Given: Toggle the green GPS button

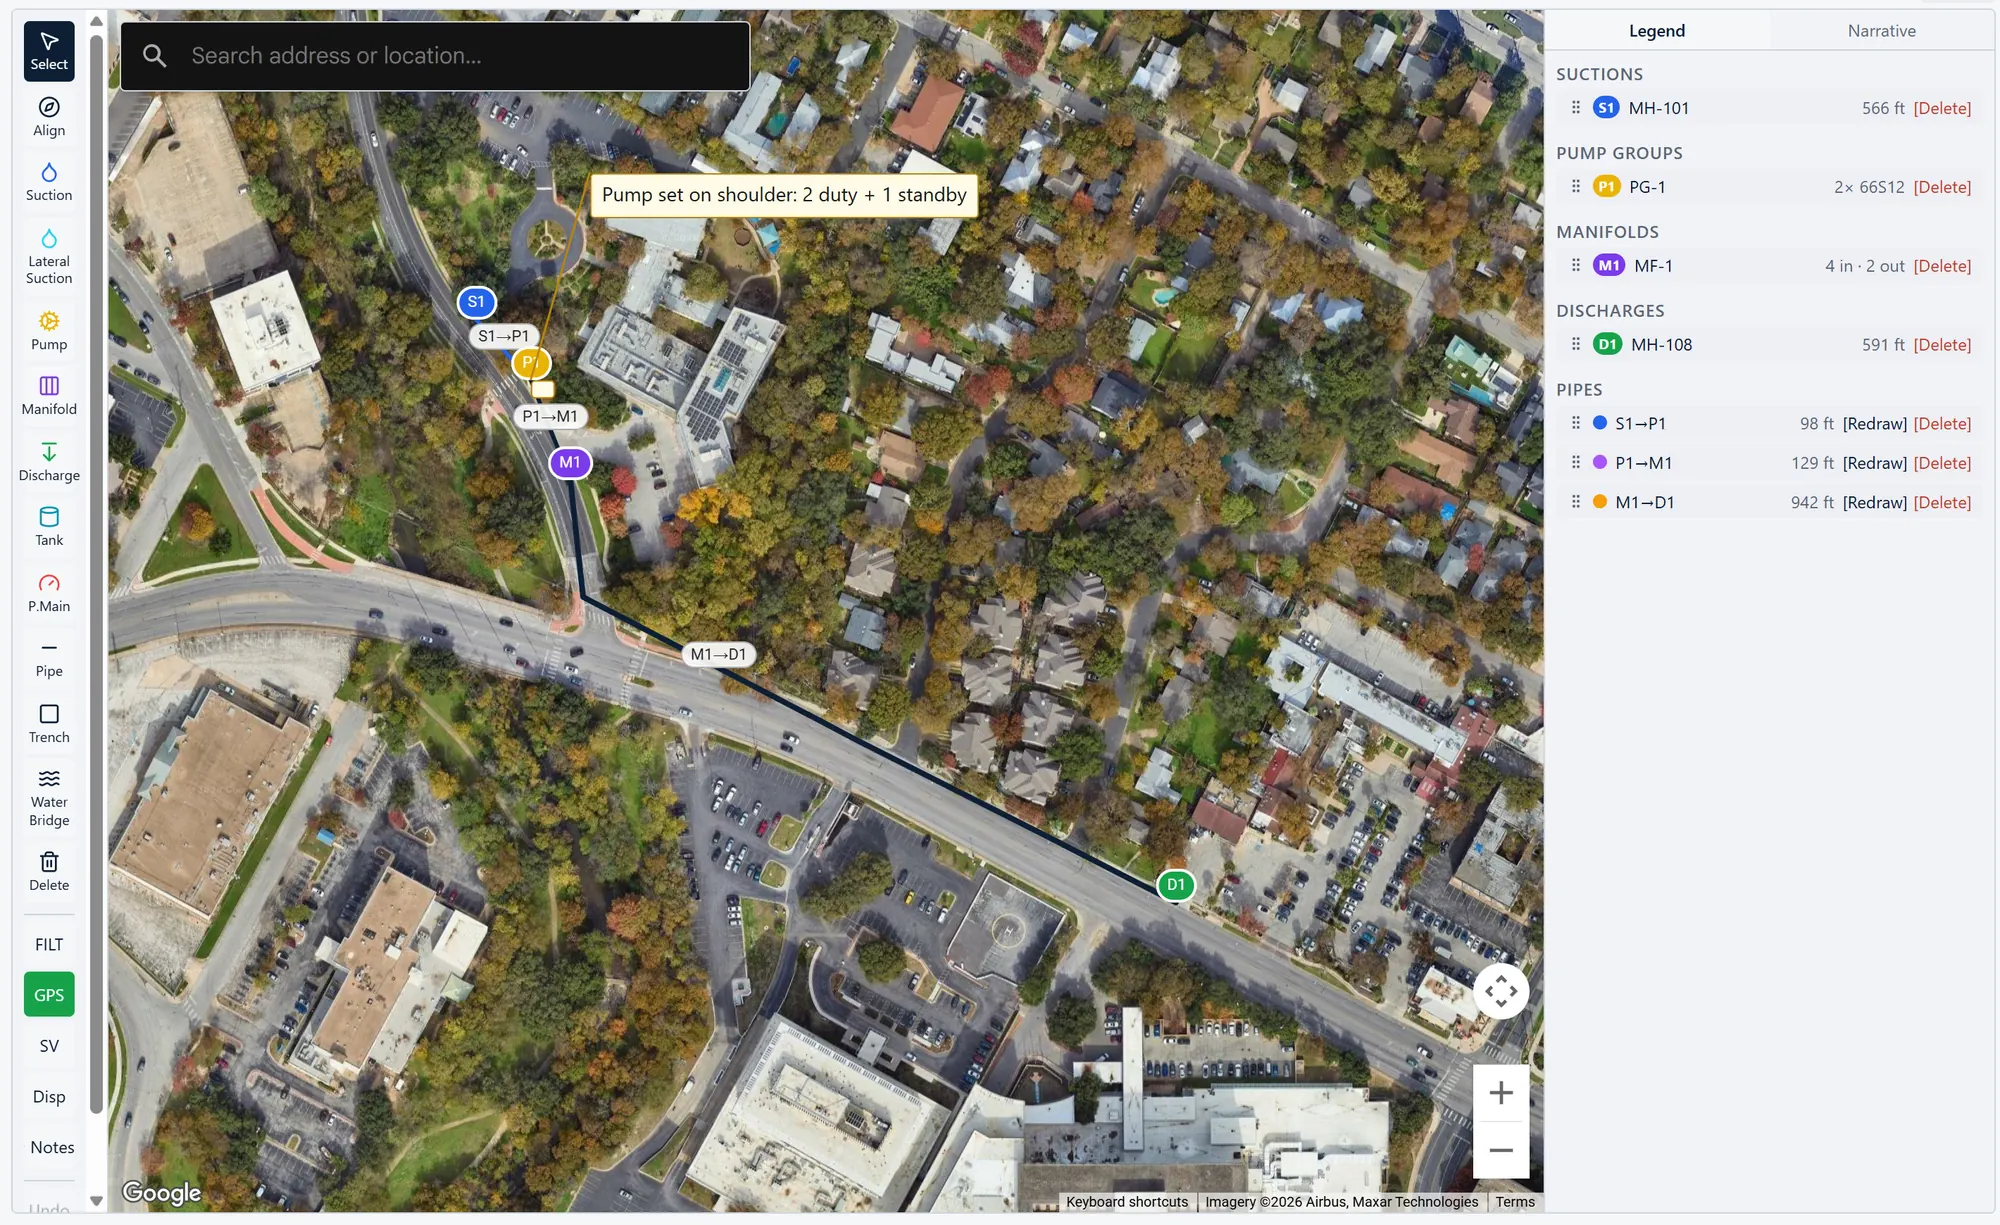Looking at the screenshot, I should 49,995.
